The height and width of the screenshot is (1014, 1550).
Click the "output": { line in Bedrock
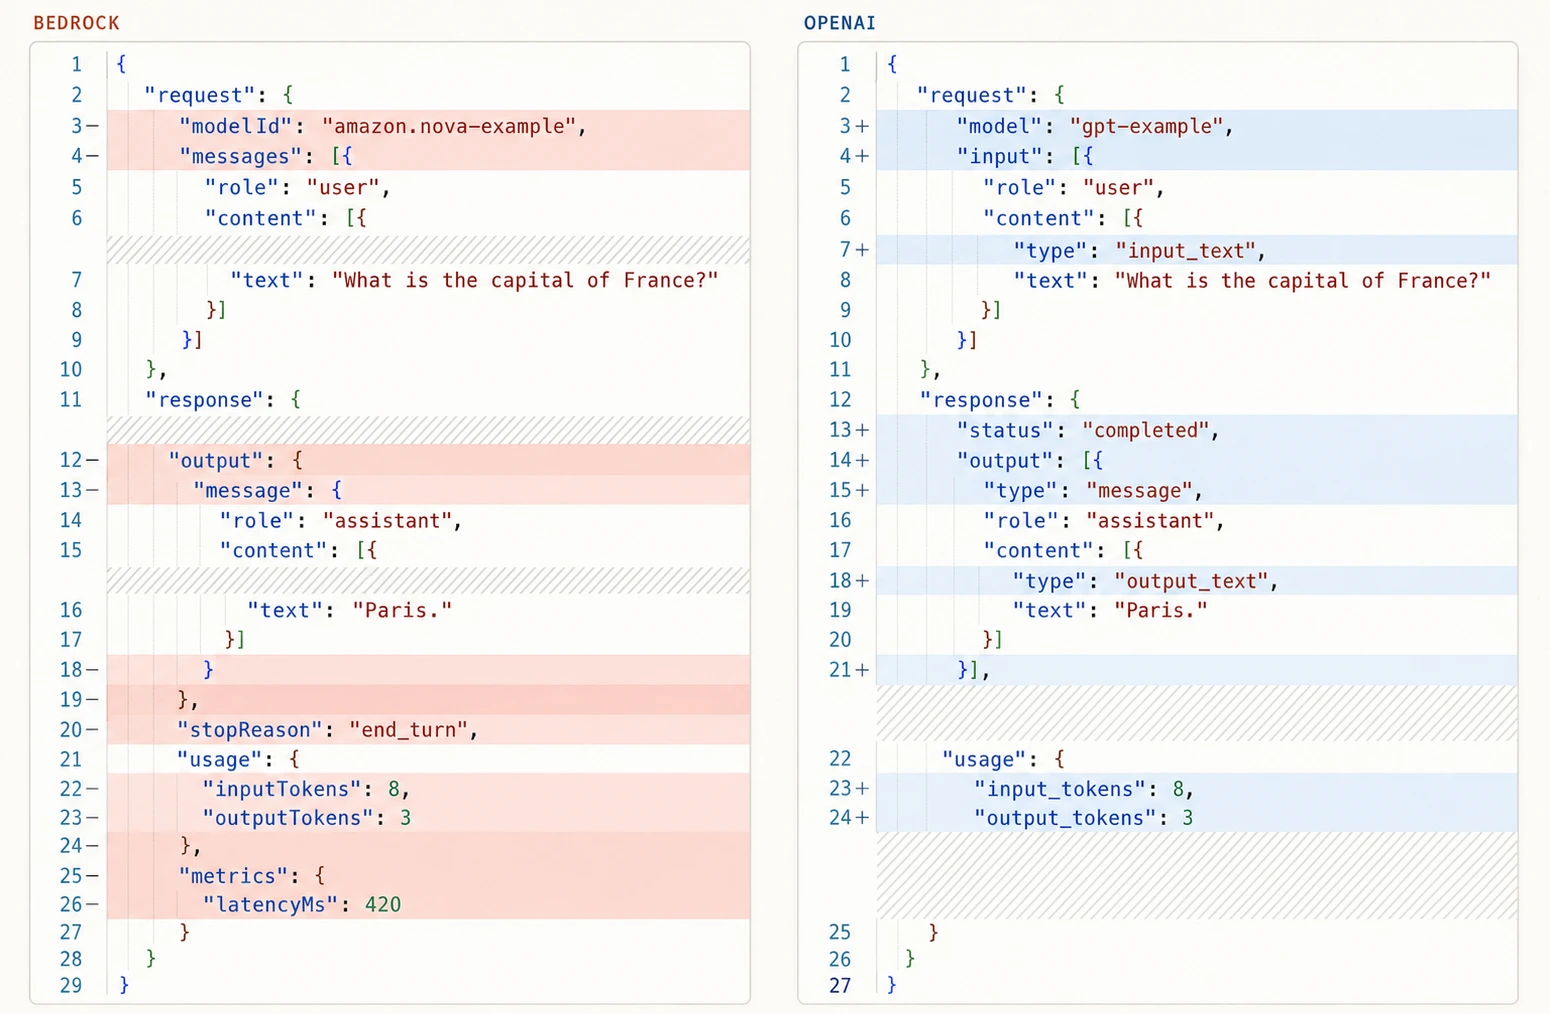click(428, 460)
